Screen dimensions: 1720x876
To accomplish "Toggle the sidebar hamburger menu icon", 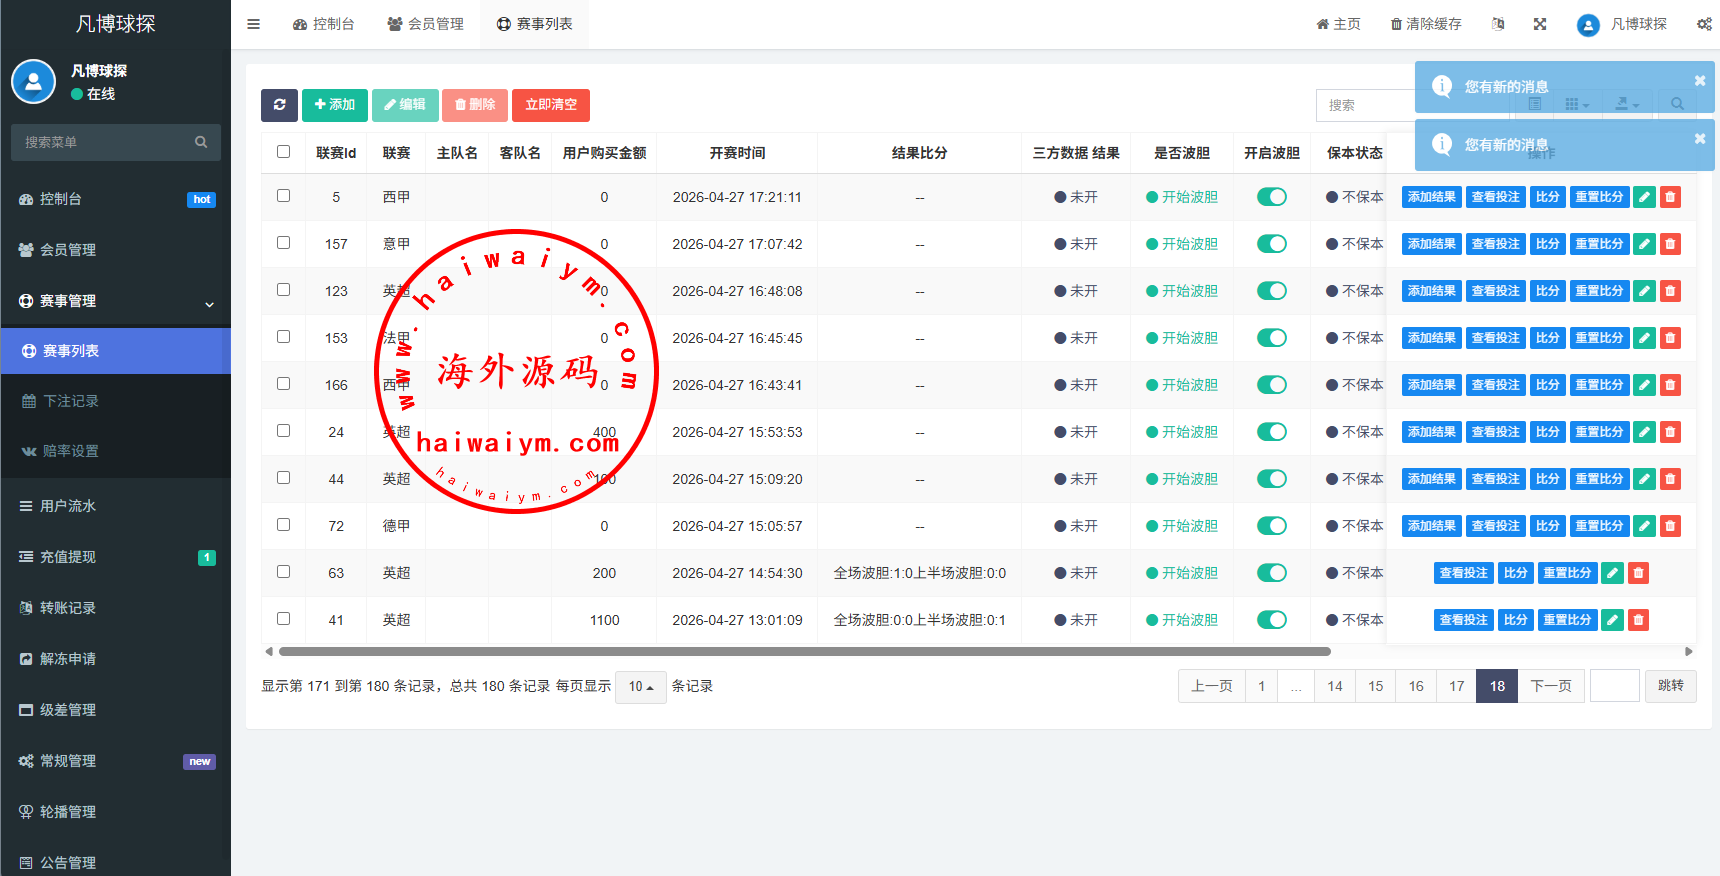I will pos(254,24).
